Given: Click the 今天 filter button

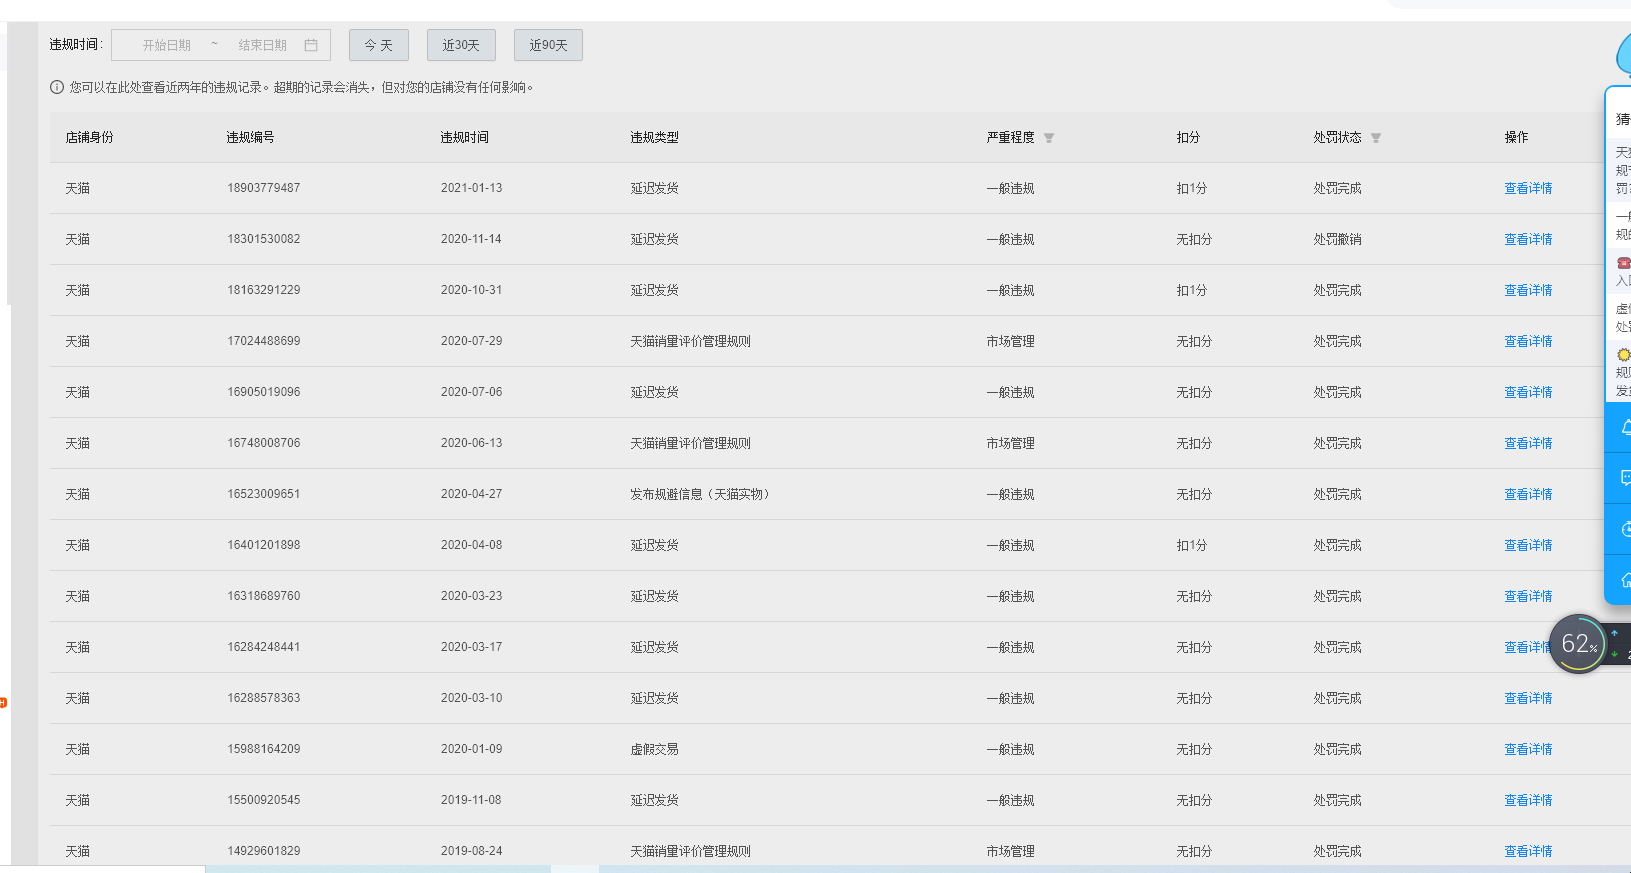Looking at the screenshot, I should pyautogui.click(x=378, y=45).
